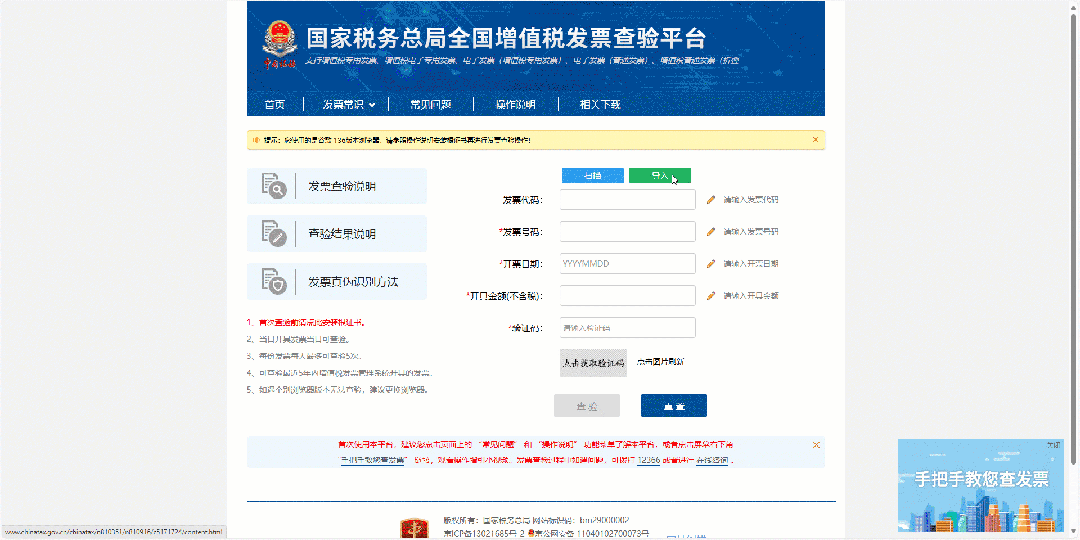Click the gray 查验 button
Screen dimensions: 1080x540
[587, 406]
